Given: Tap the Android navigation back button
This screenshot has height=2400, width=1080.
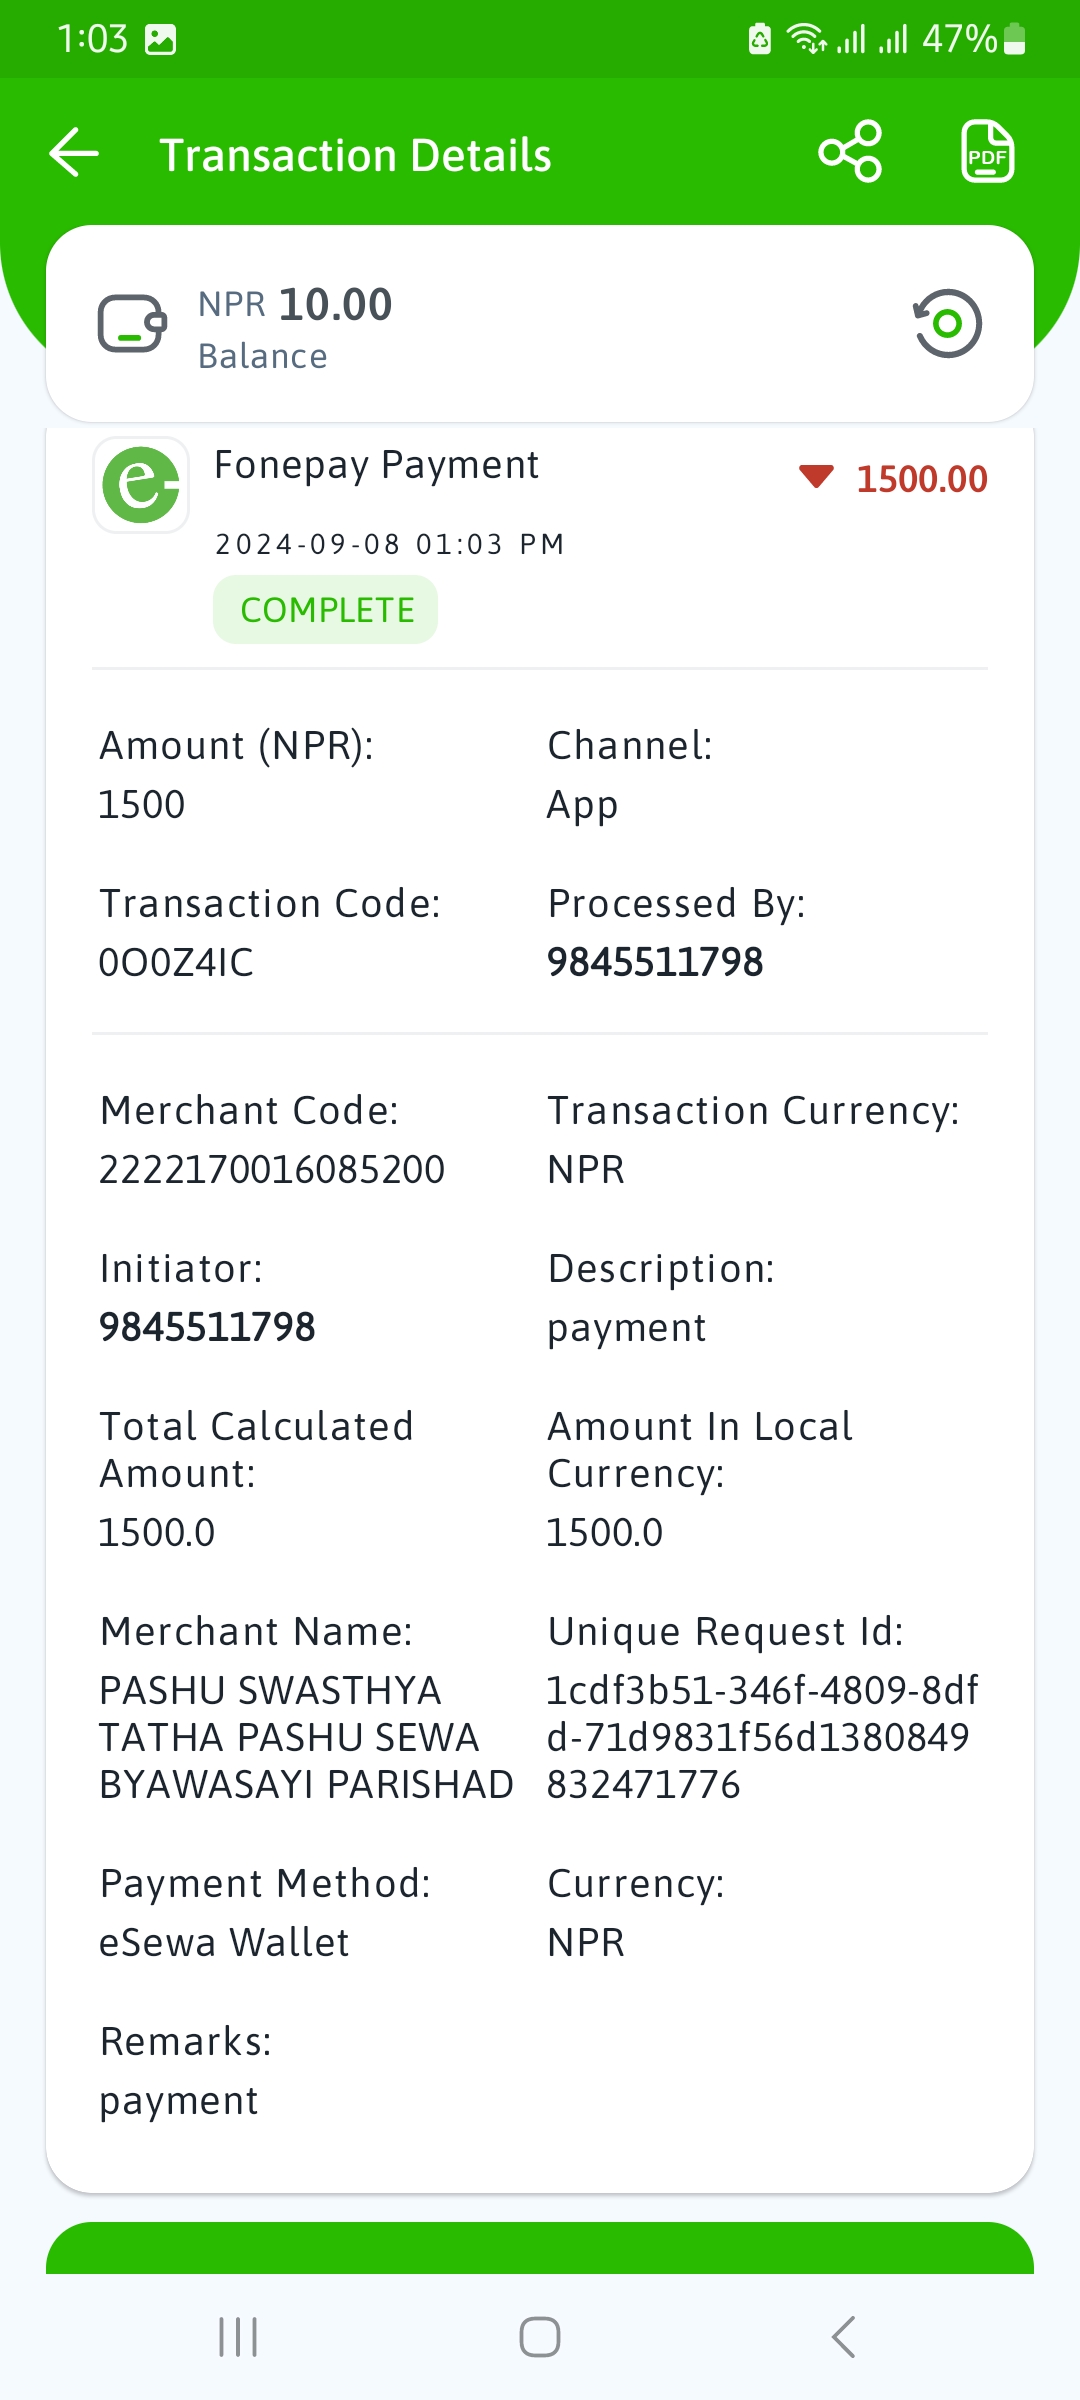Looking at the screenshot, I should coord(843,2337).
